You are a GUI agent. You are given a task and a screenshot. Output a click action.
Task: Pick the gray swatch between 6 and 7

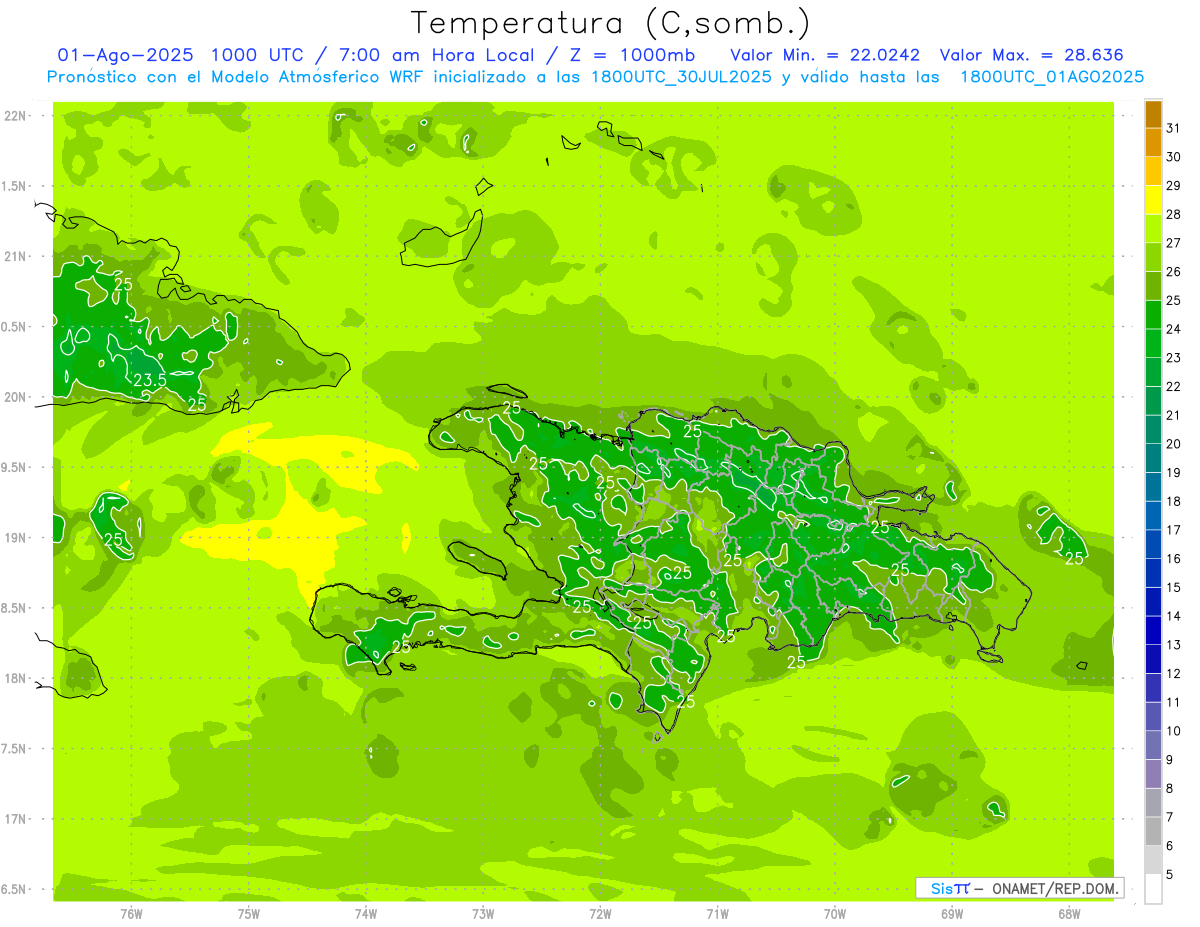click(1153, 831)
